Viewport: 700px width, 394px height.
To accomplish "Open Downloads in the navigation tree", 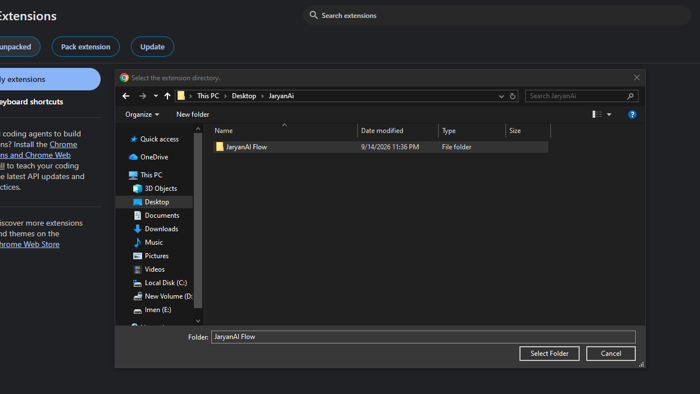I will point(156,229).
